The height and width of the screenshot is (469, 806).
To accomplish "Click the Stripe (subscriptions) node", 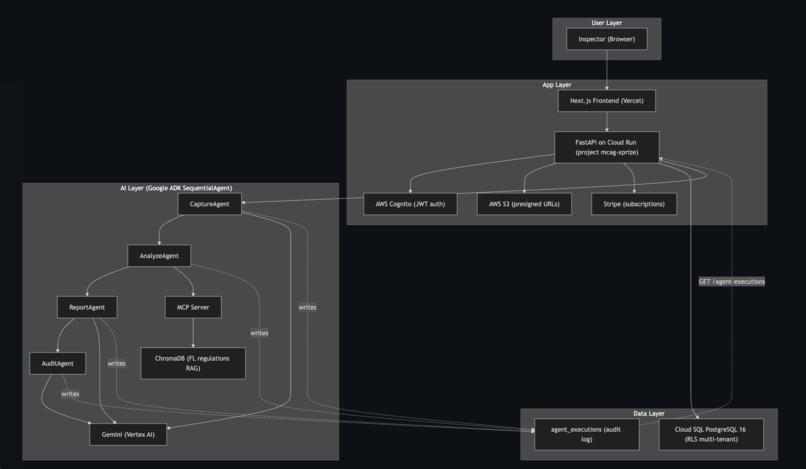I will (634, 204).
